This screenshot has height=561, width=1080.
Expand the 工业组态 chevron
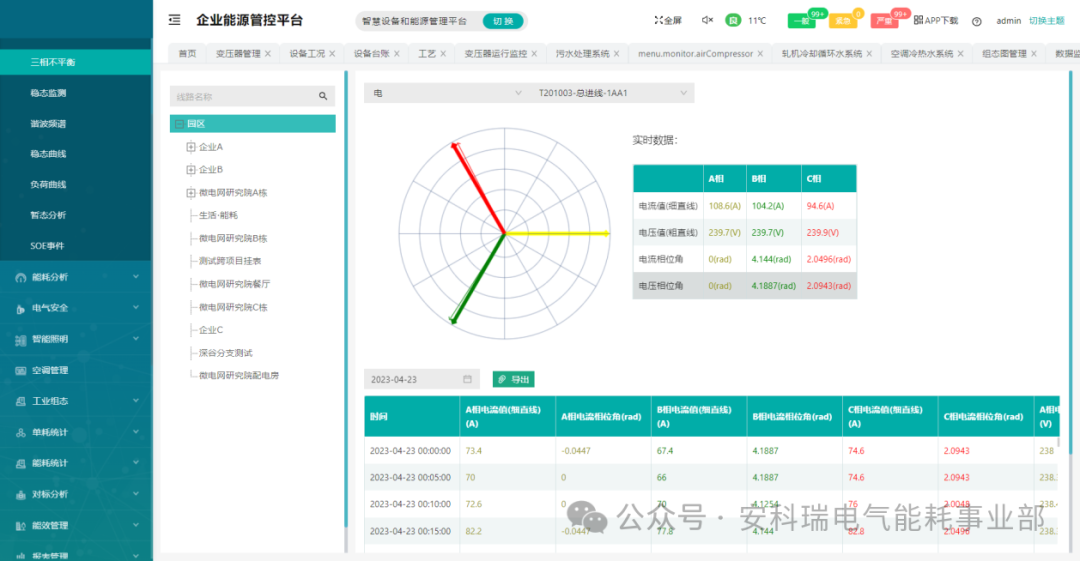(136, 400)
